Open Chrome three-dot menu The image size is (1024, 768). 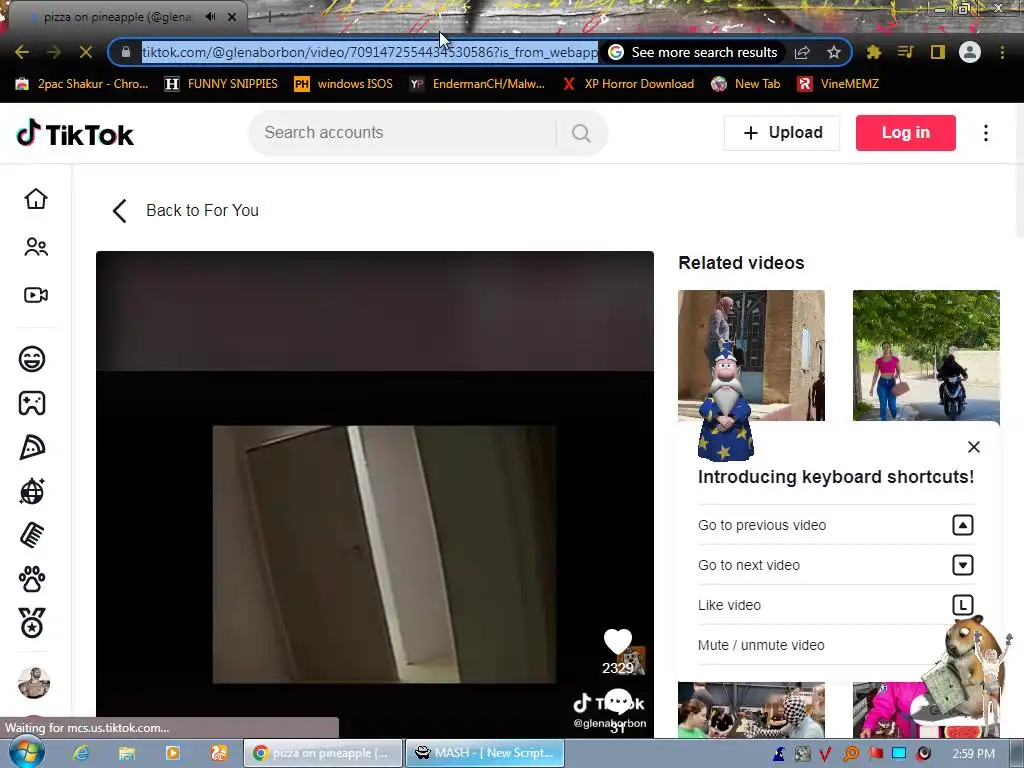[x=1002, y=52]
